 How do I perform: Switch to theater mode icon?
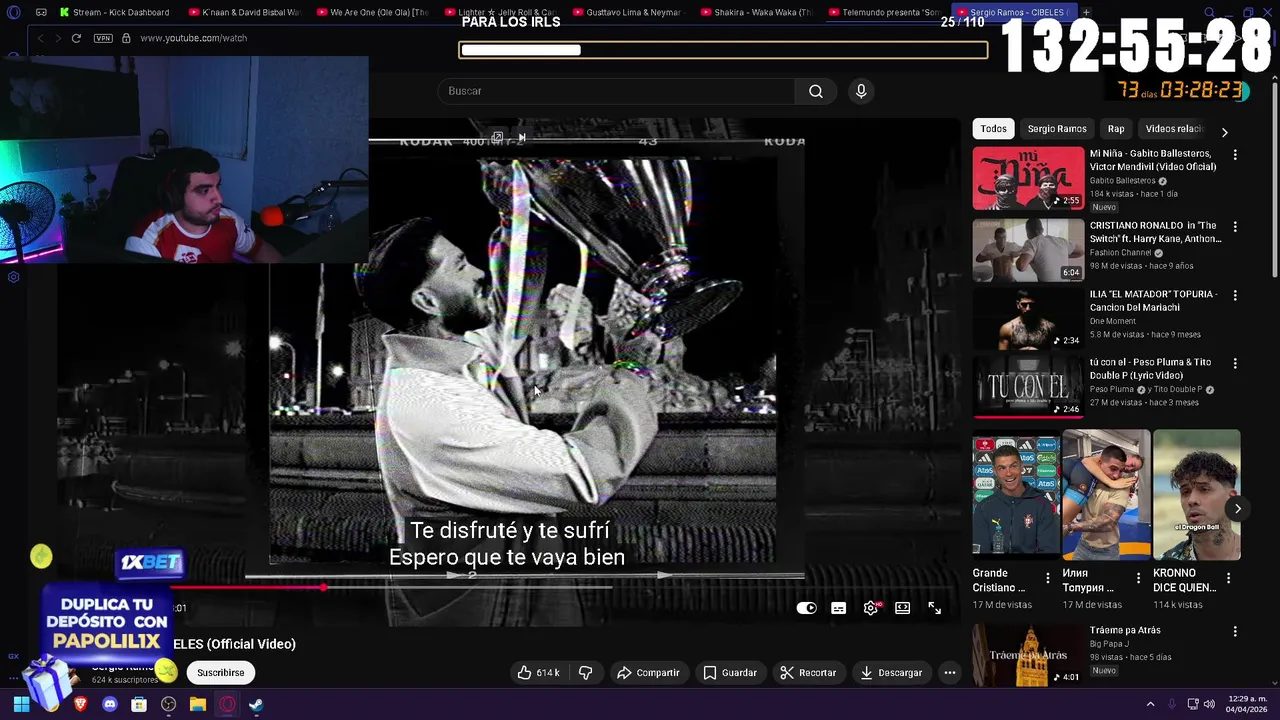[903, 608]
